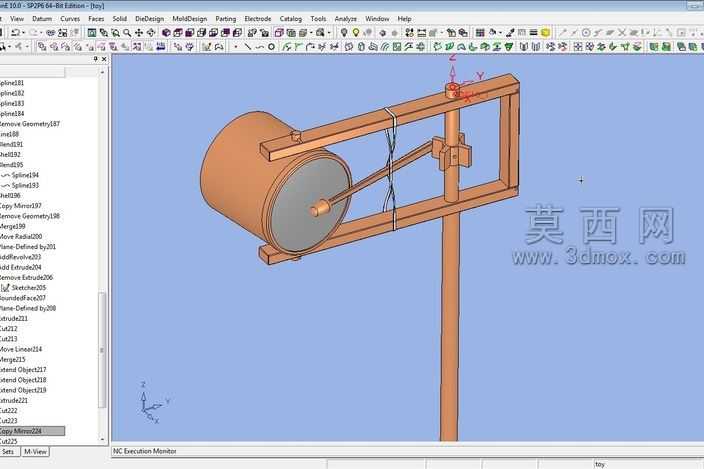
Task: Select Remove Extrude206 feature
Action: [x=26, y=278]
